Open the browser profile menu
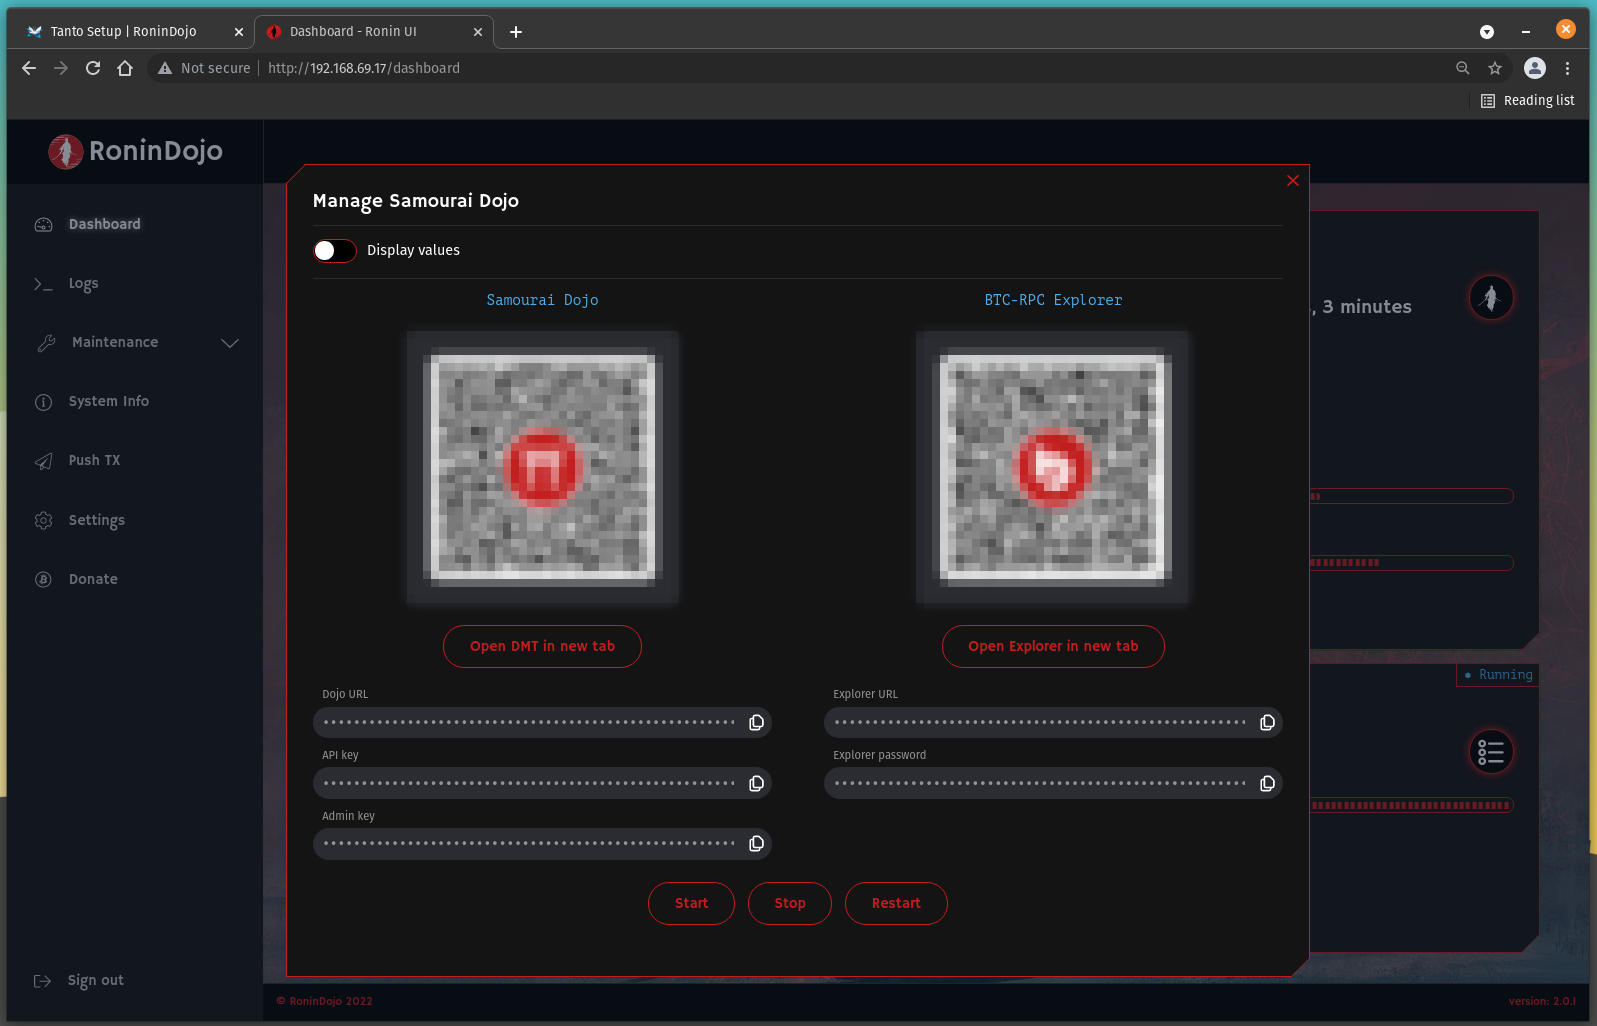 point(1534,68)
